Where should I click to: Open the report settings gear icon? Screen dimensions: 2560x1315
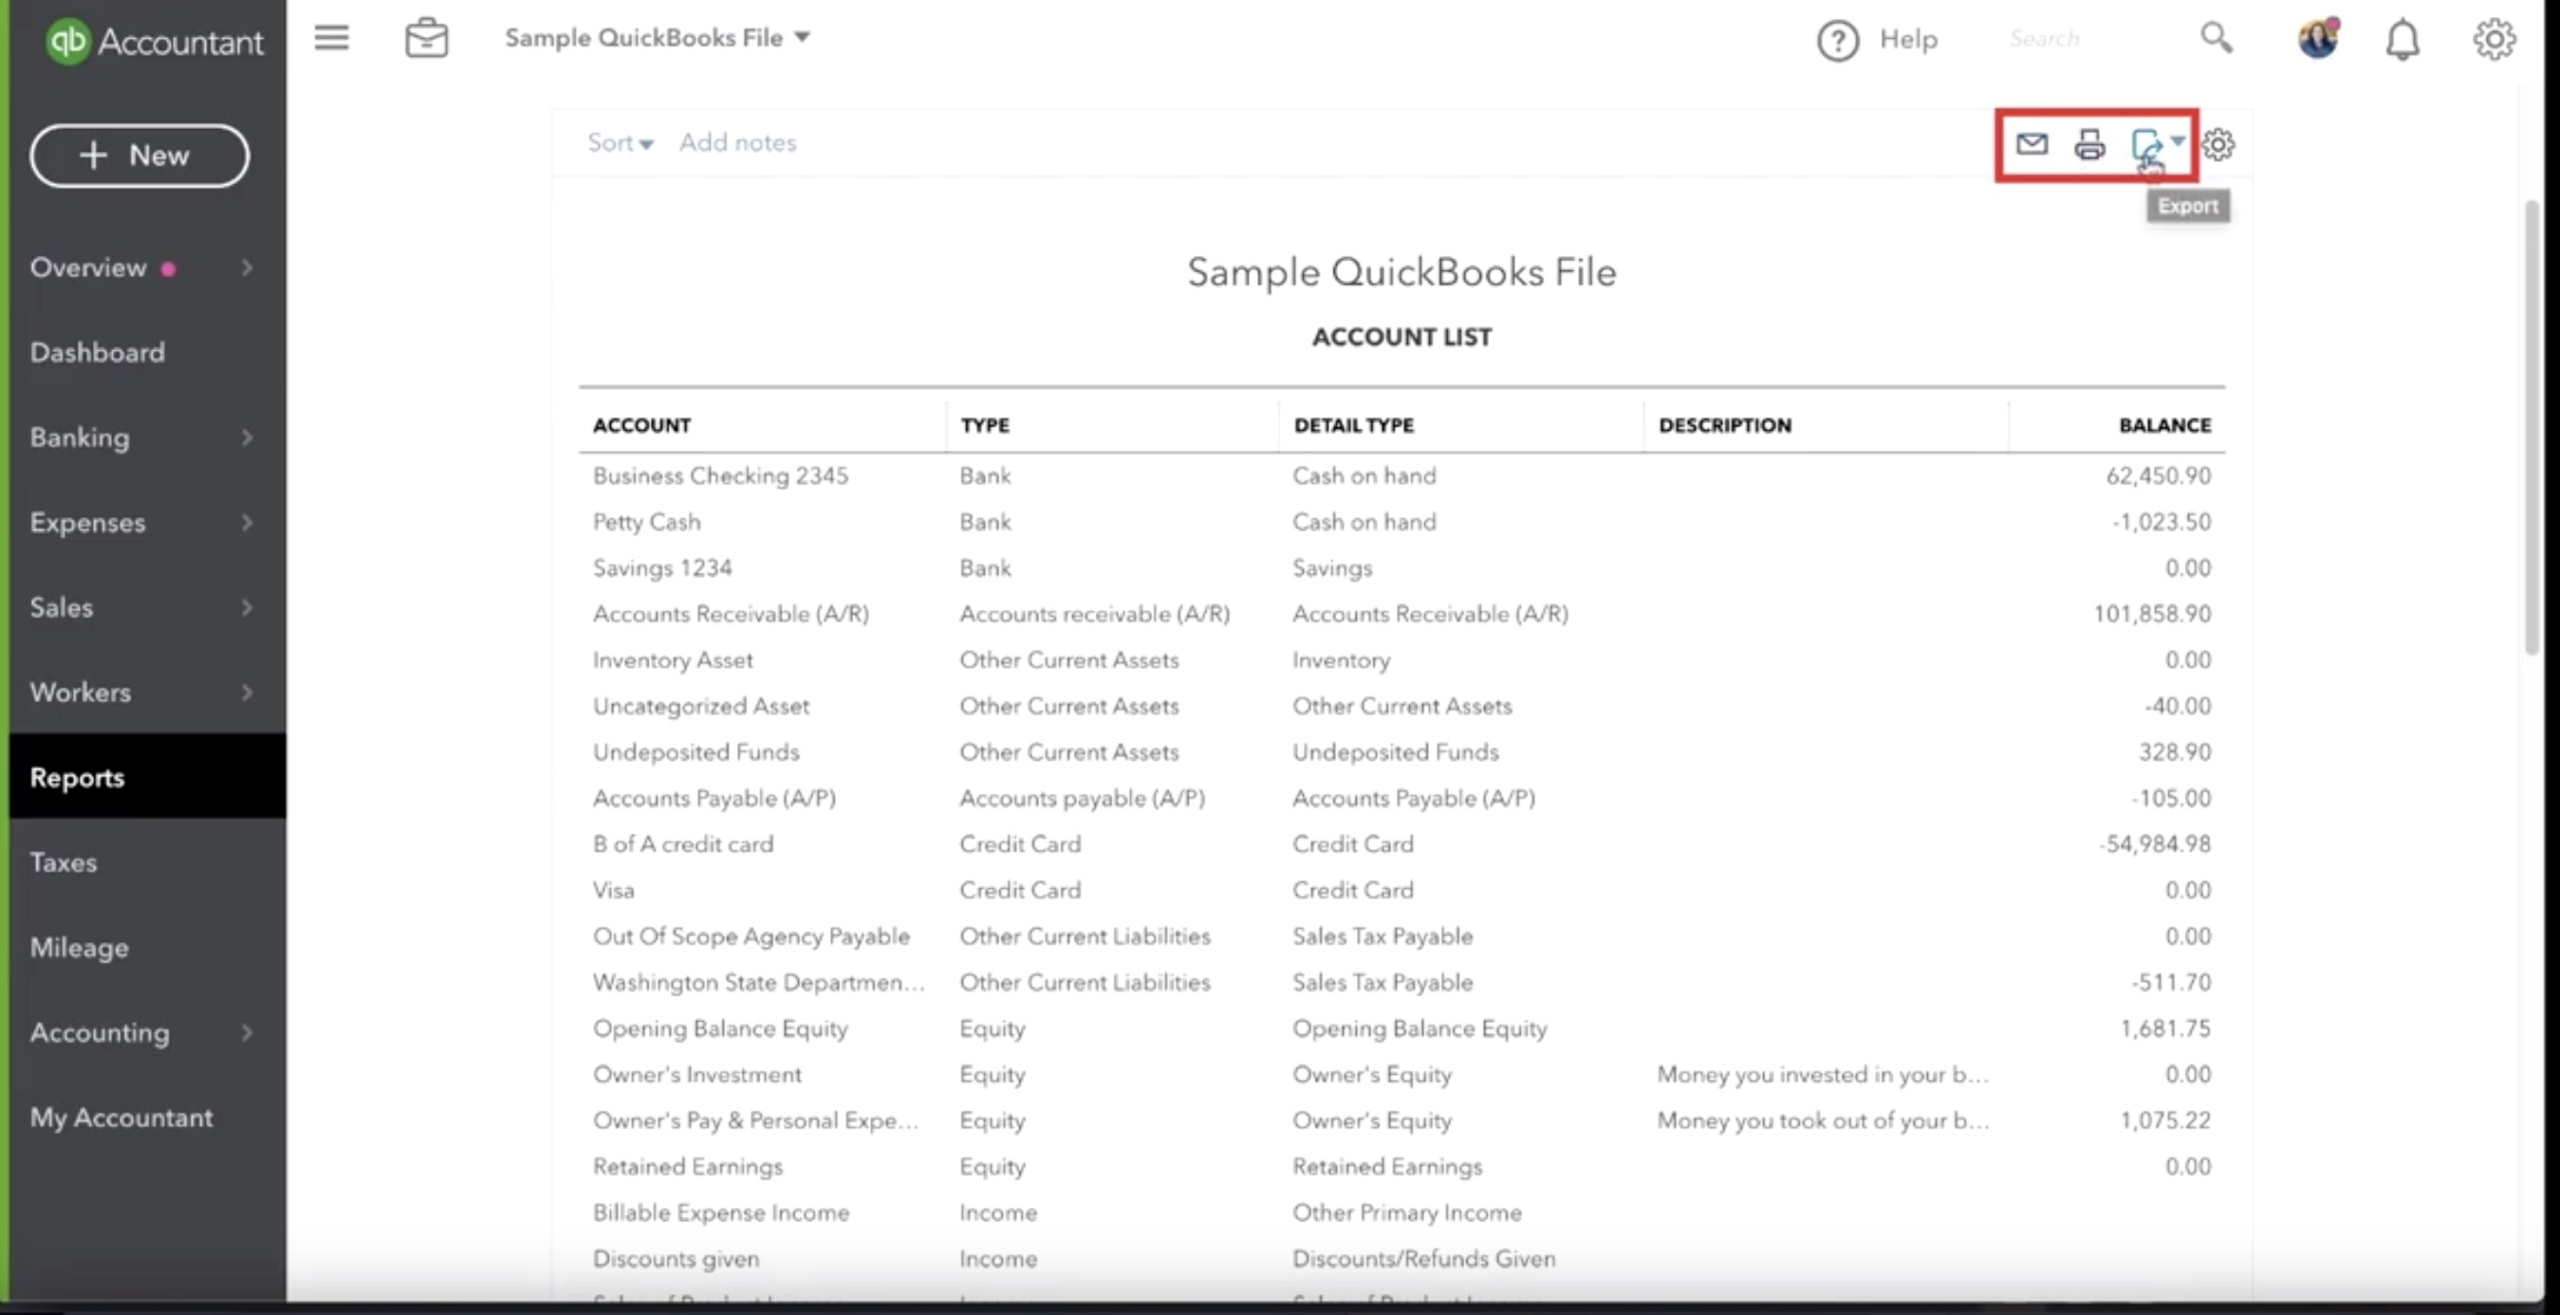coord(2218,145)
